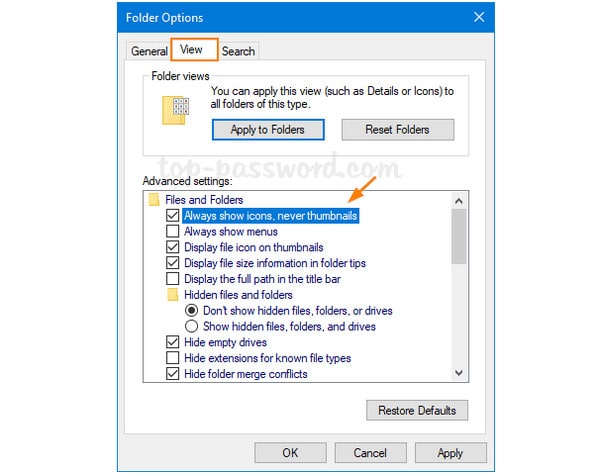
Task: Toggle Display file size information in folder tips
Action: 173,263
